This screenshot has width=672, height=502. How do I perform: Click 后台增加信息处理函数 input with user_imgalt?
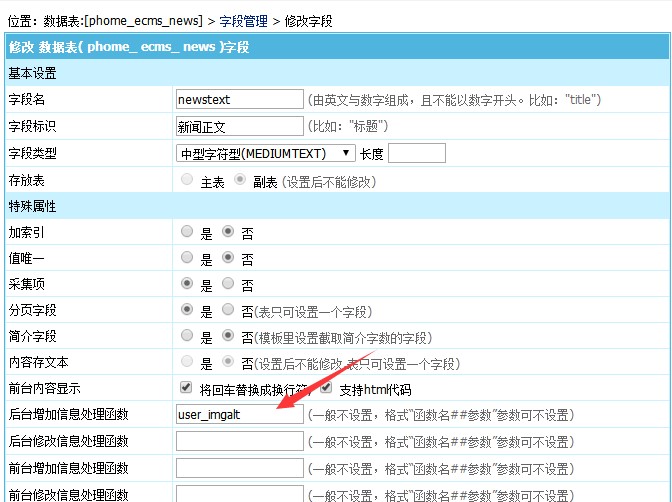pyautogui.click(x=238, y=414)
